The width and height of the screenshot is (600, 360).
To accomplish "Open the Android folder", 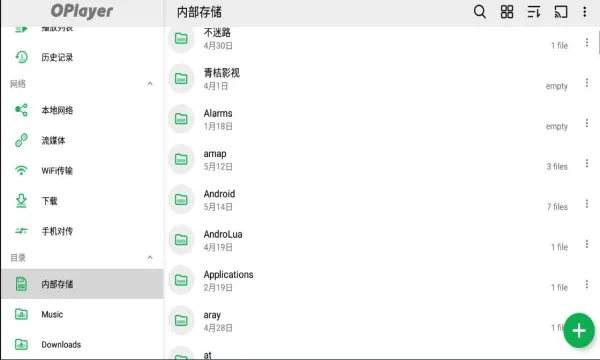I will (x=381, y=200).
